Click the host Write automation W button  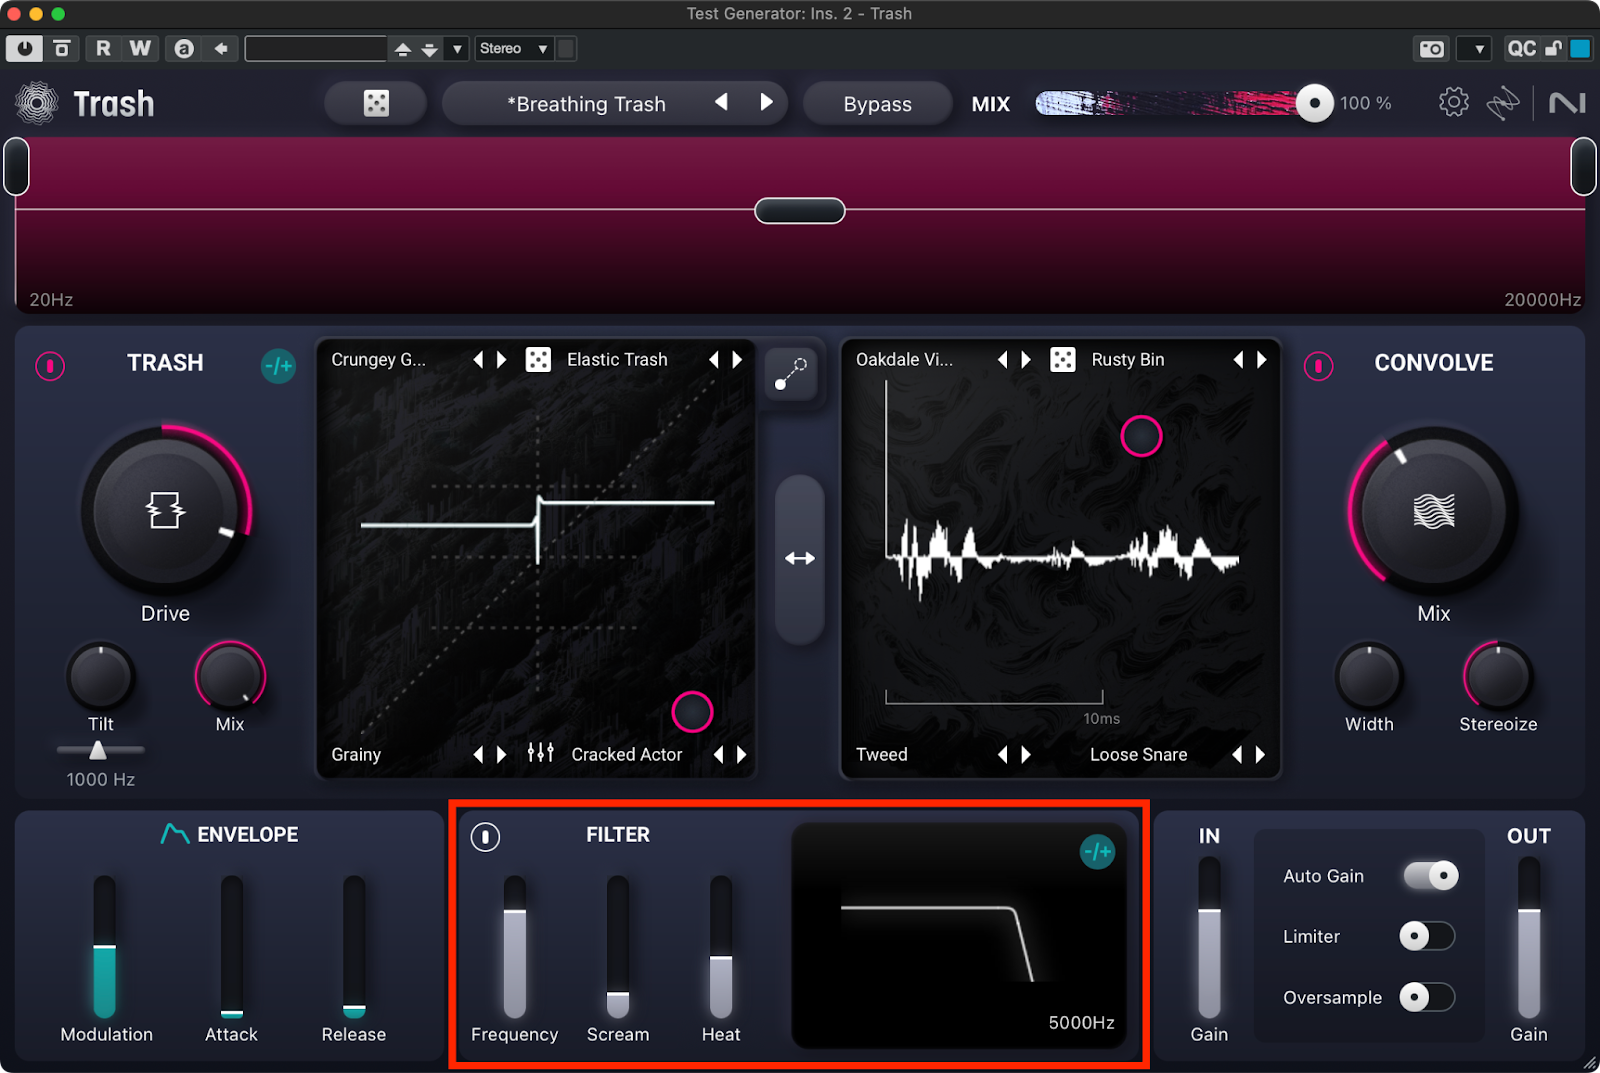point(140,48)
